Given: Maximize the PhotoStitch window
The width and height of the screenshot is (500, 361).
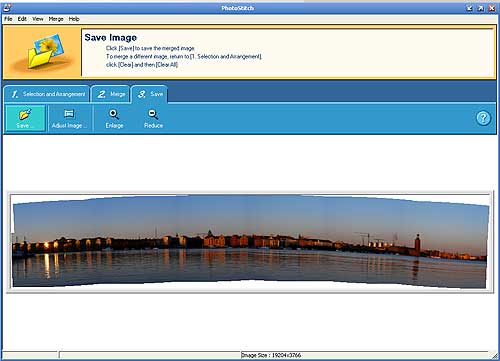Looking at the screenshot, I should click(481, 8).
